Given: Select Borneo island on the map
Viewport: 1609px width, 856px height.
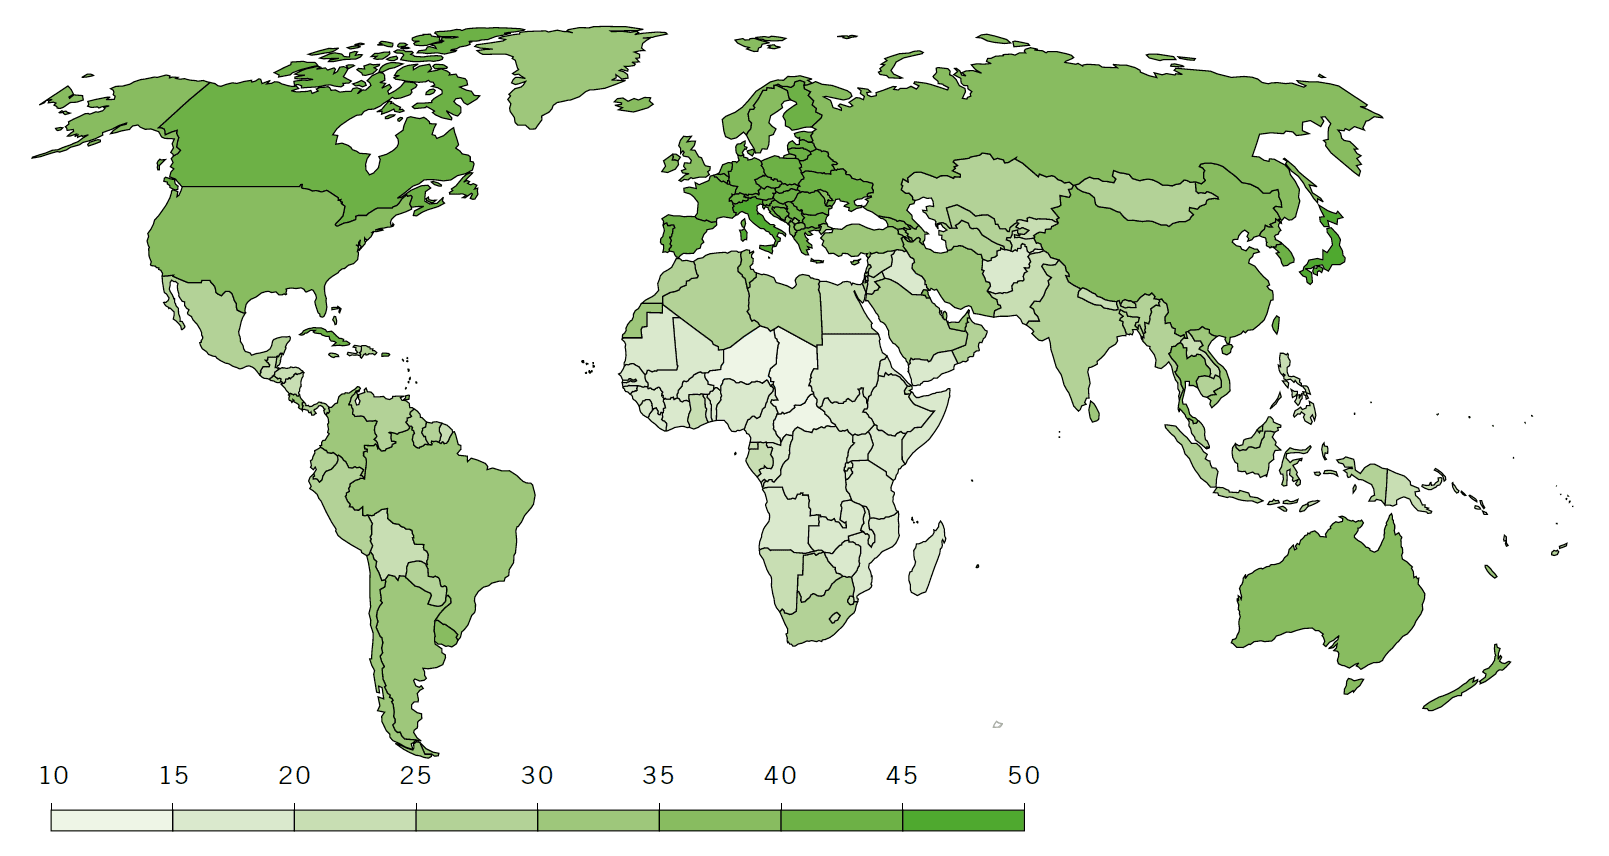Looking at the screenshot, I should click(1258, 448).
